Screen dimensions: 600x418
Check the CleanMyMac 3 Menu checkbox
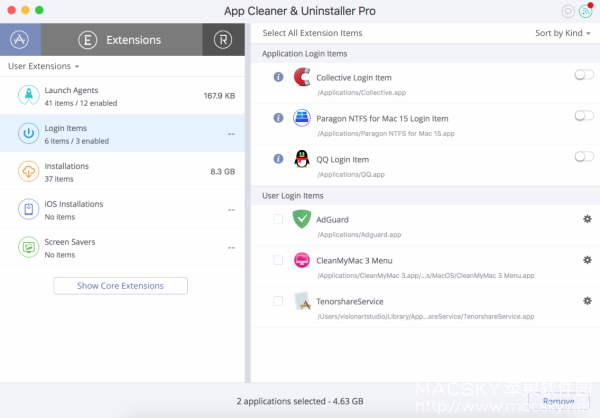pyautogui.click(x=278, y=260)
